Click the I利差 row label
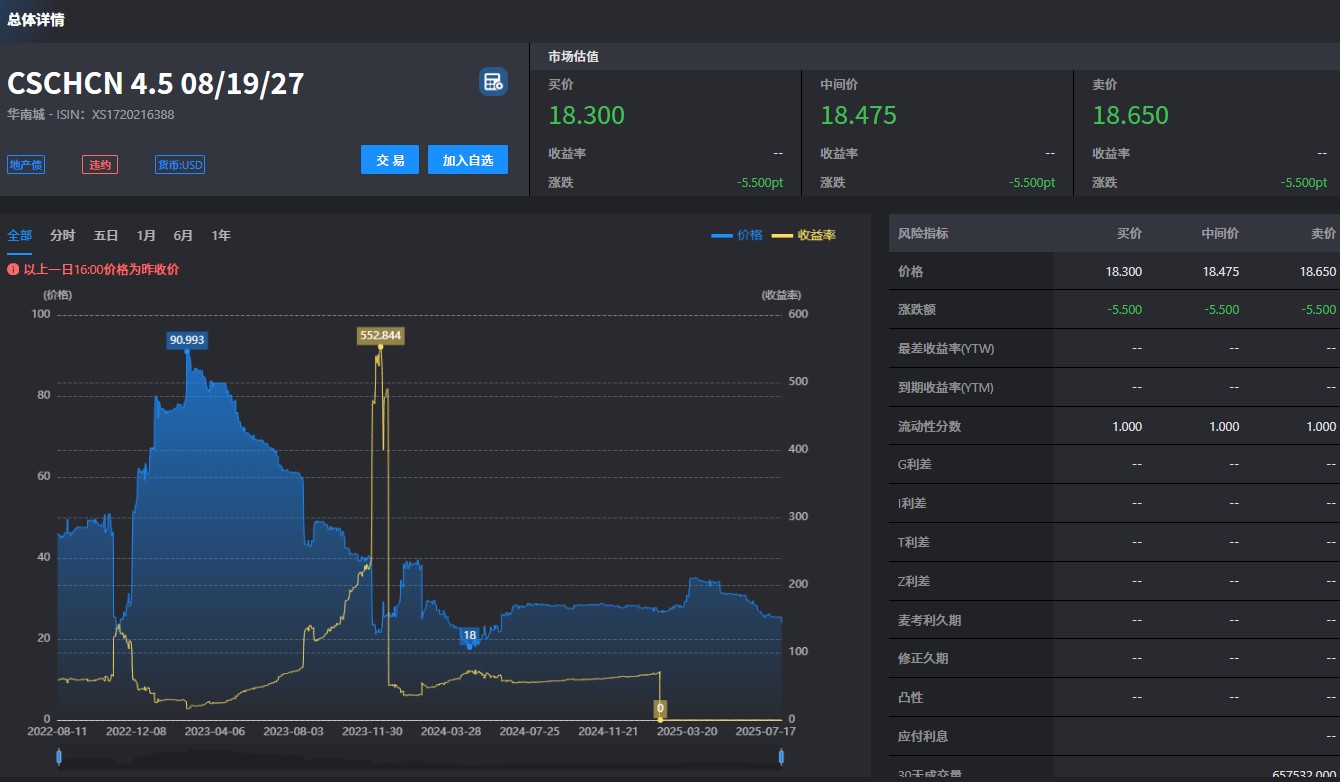Screen dimensions: 1340x782 pyautogui.click(x=912, y=503)
